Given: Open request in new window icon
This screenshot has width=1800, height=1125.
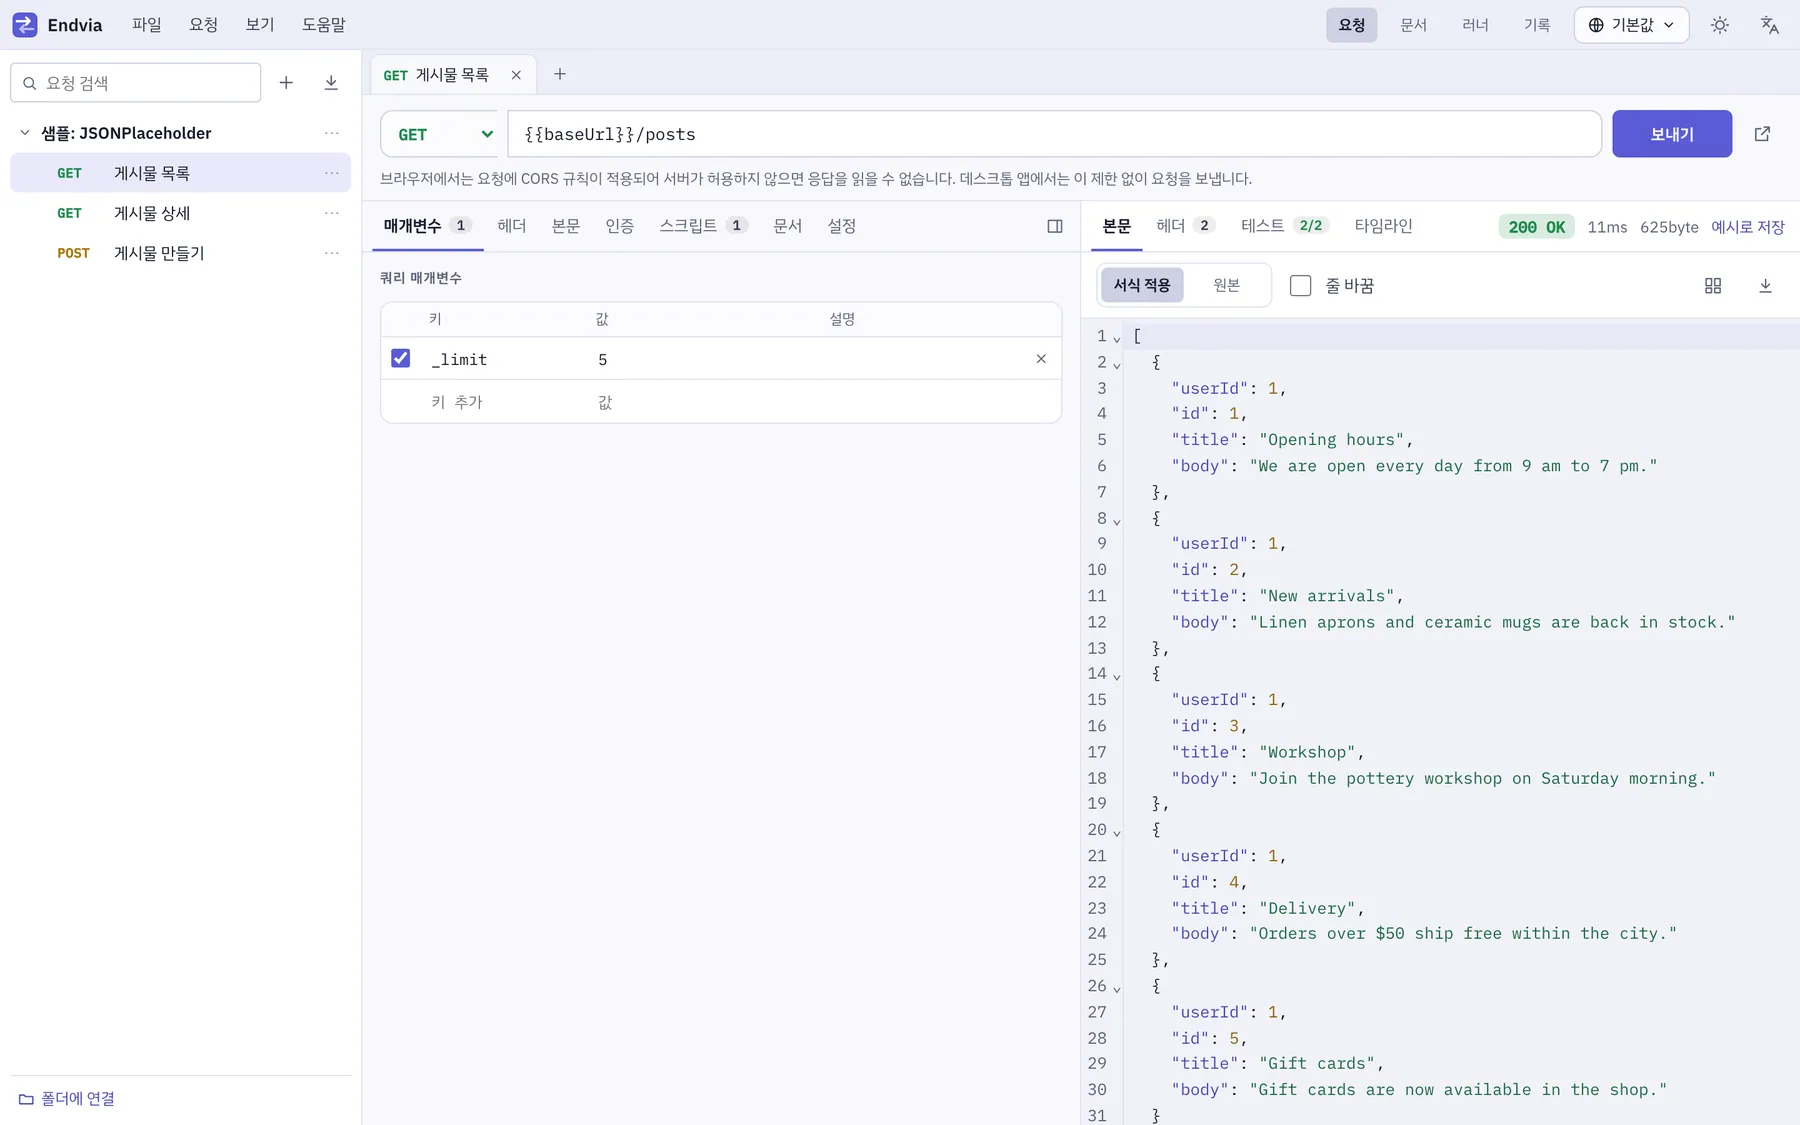Looking at the screenshot, I should tap(1762, 134).
